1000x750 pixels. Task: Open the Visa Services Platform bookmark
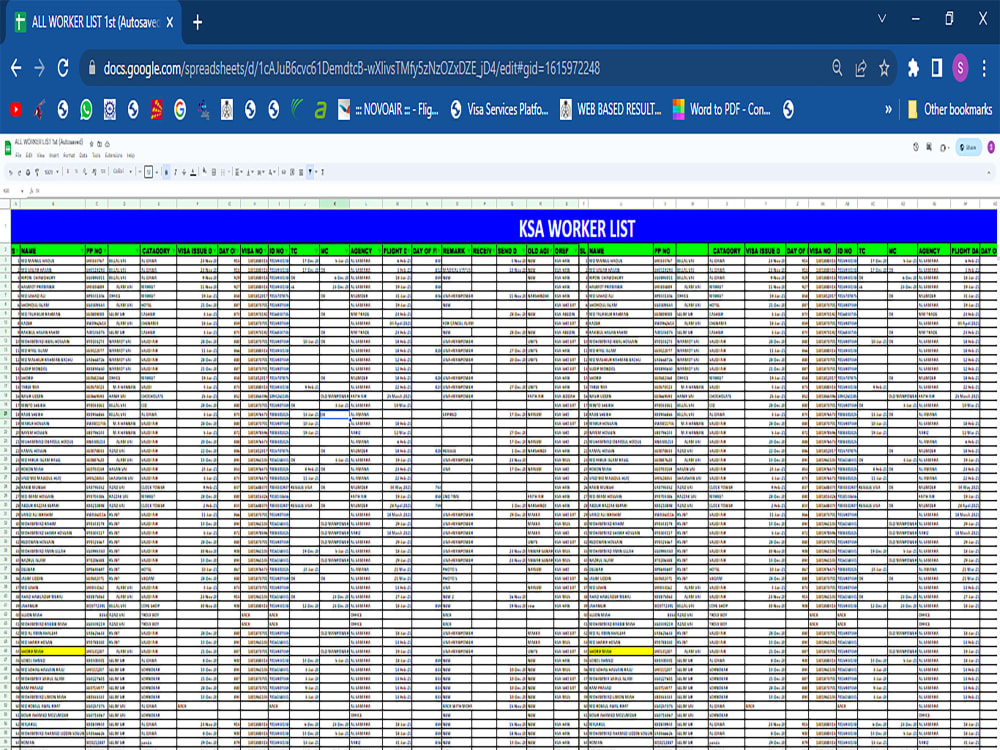pos(499,110)
